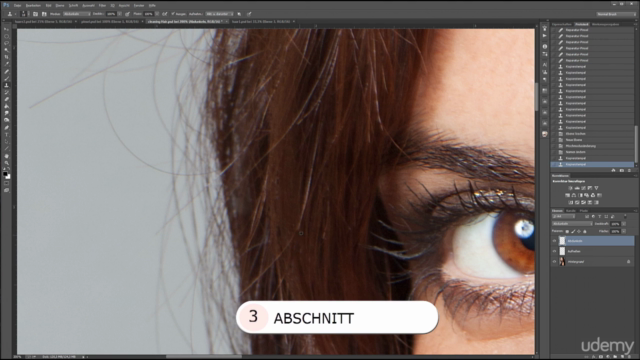640x360 pixels.
Task: Select the Zoom tool
Action: coord(7,163)
